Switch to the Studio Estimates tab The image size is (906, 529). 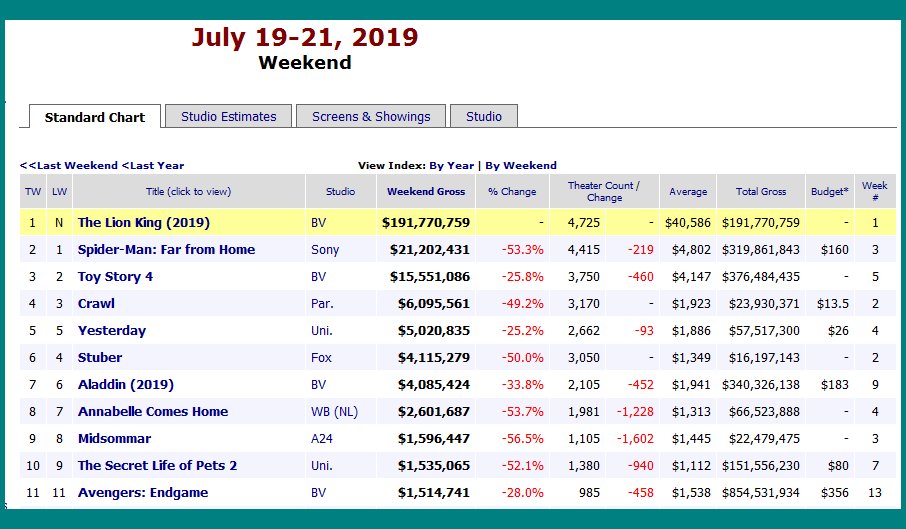228,116
